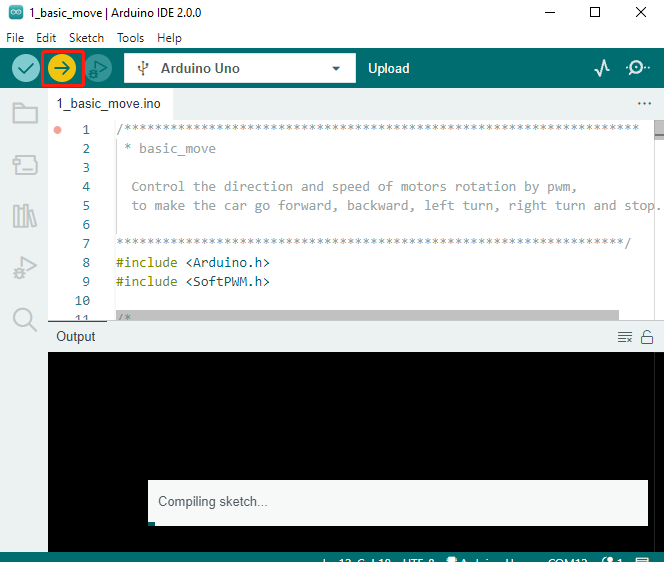664x562 pixels.
Task: Click the 'Control the direction' comment line
Action: [x=354, y=187]
